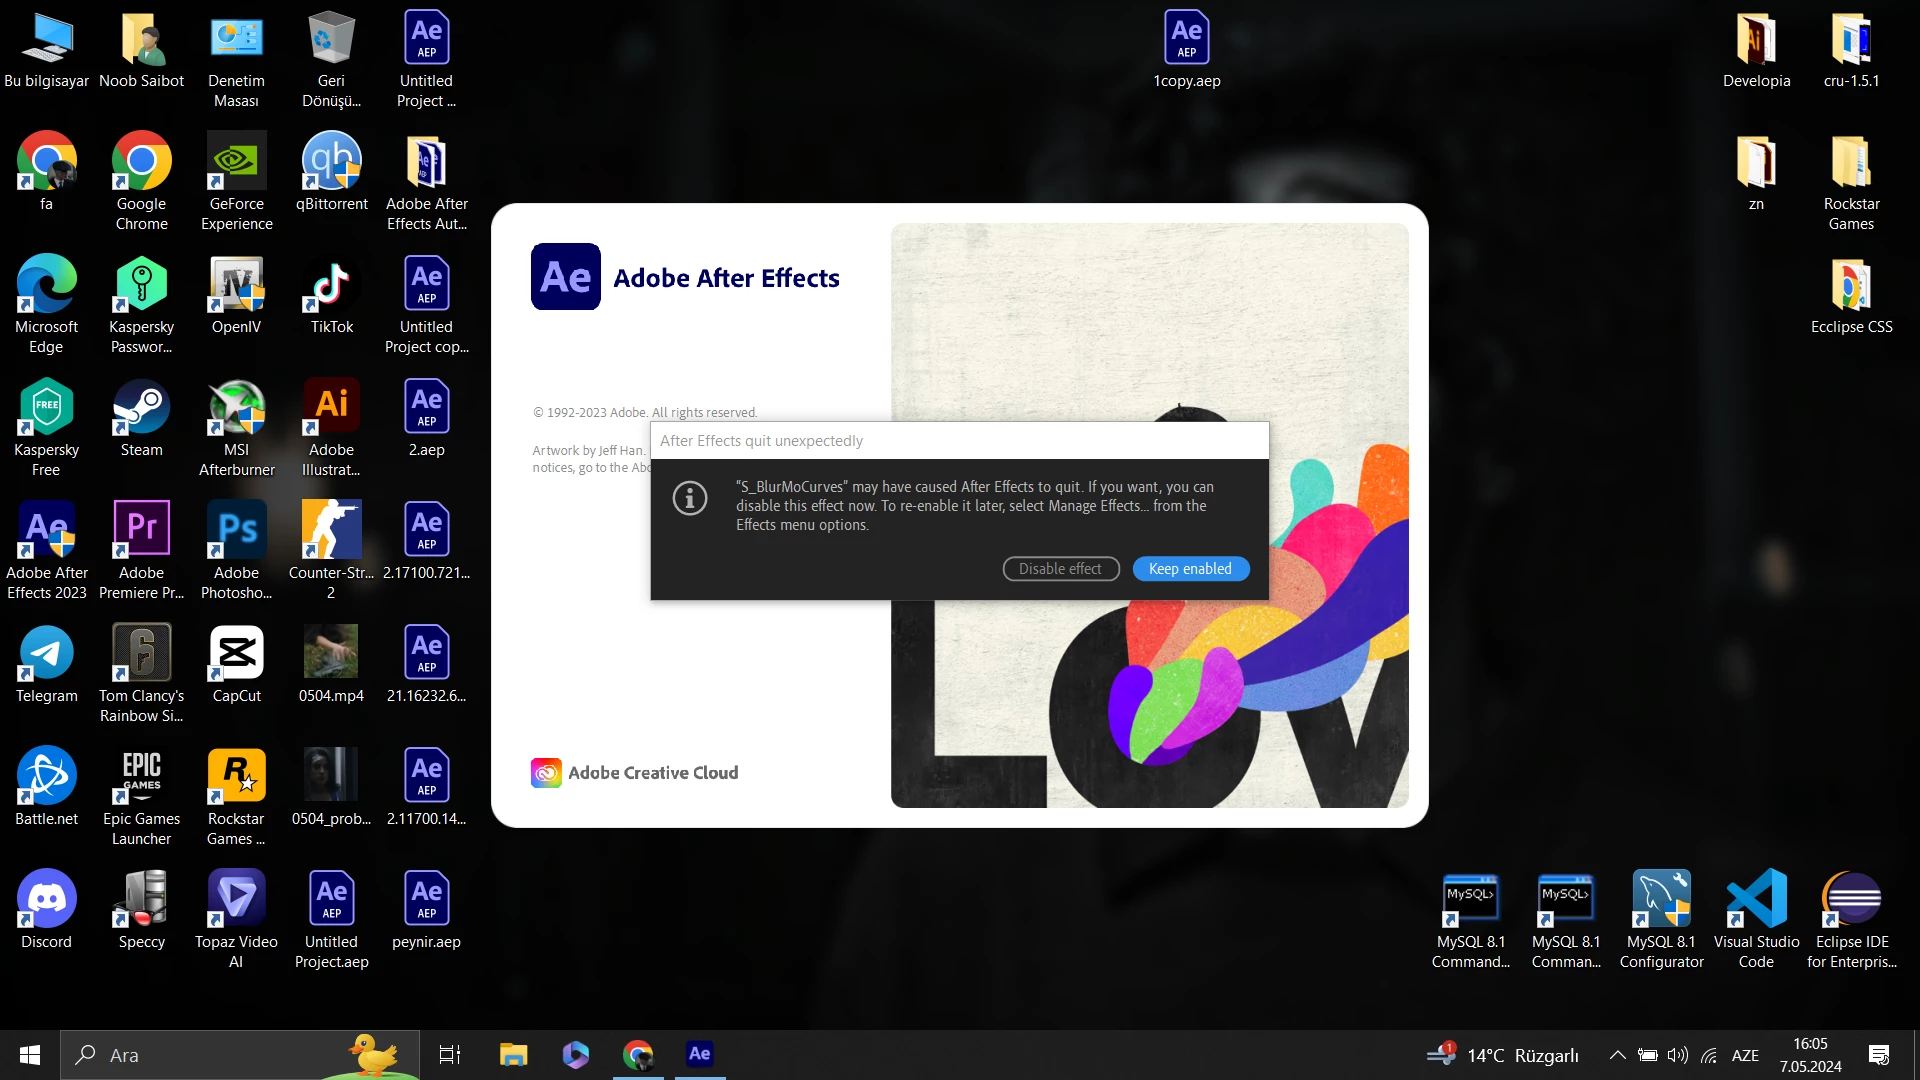The image size is (1920, 1080).
Task: Select the 1copy.aep file on desktop
Action: pos(1186,39)
